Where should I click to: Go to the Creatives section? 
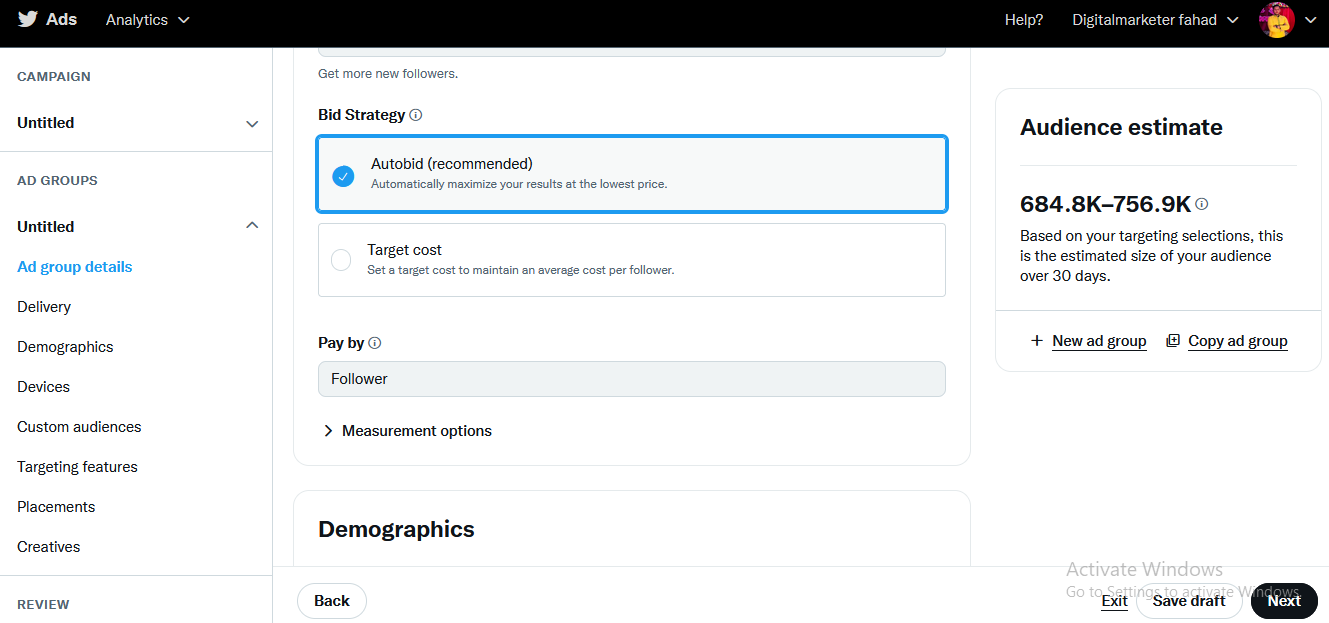[48, 546]
